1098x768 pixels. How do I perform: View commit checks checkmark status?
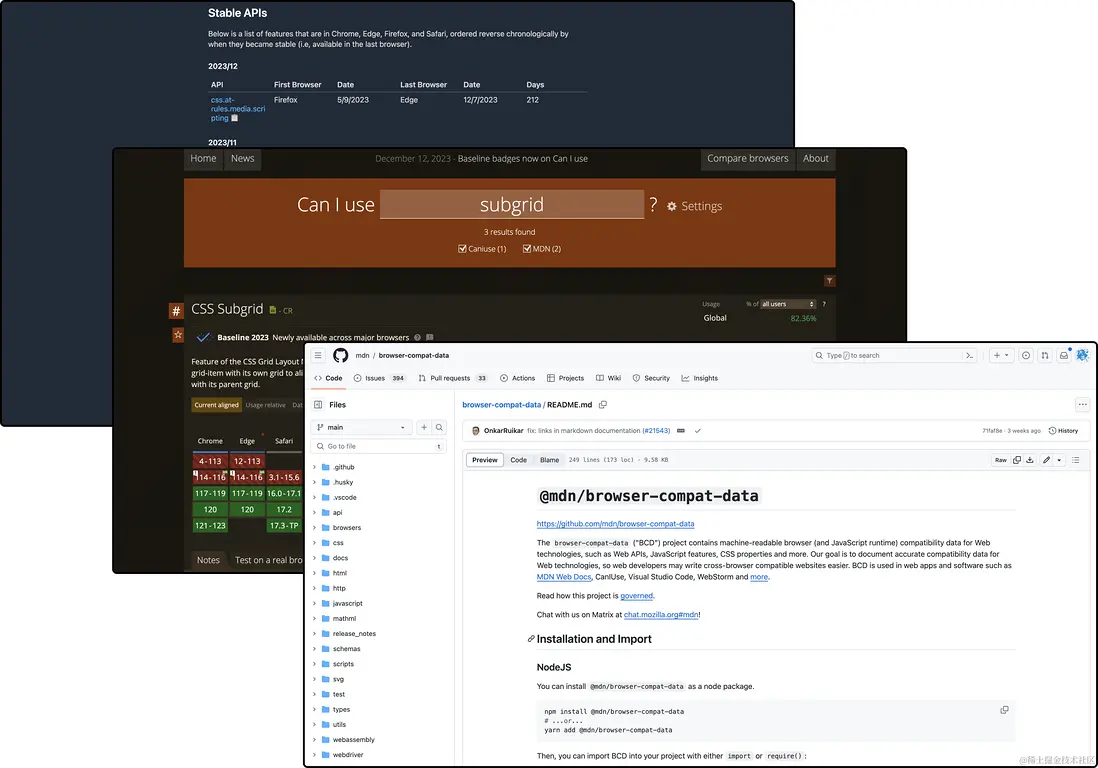697,431
